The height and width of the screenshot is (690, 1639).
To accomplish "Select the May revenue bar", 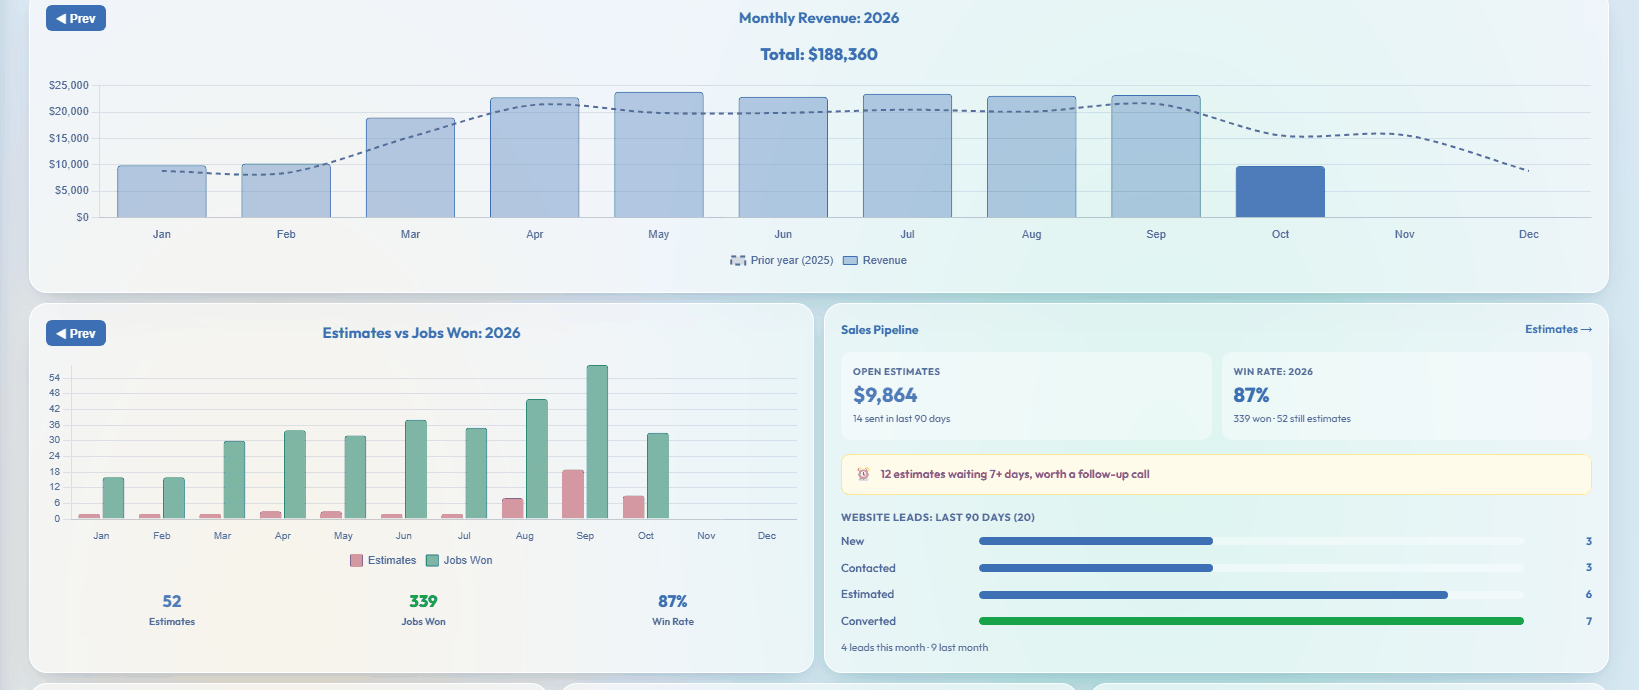I will [x=659, y=155].
